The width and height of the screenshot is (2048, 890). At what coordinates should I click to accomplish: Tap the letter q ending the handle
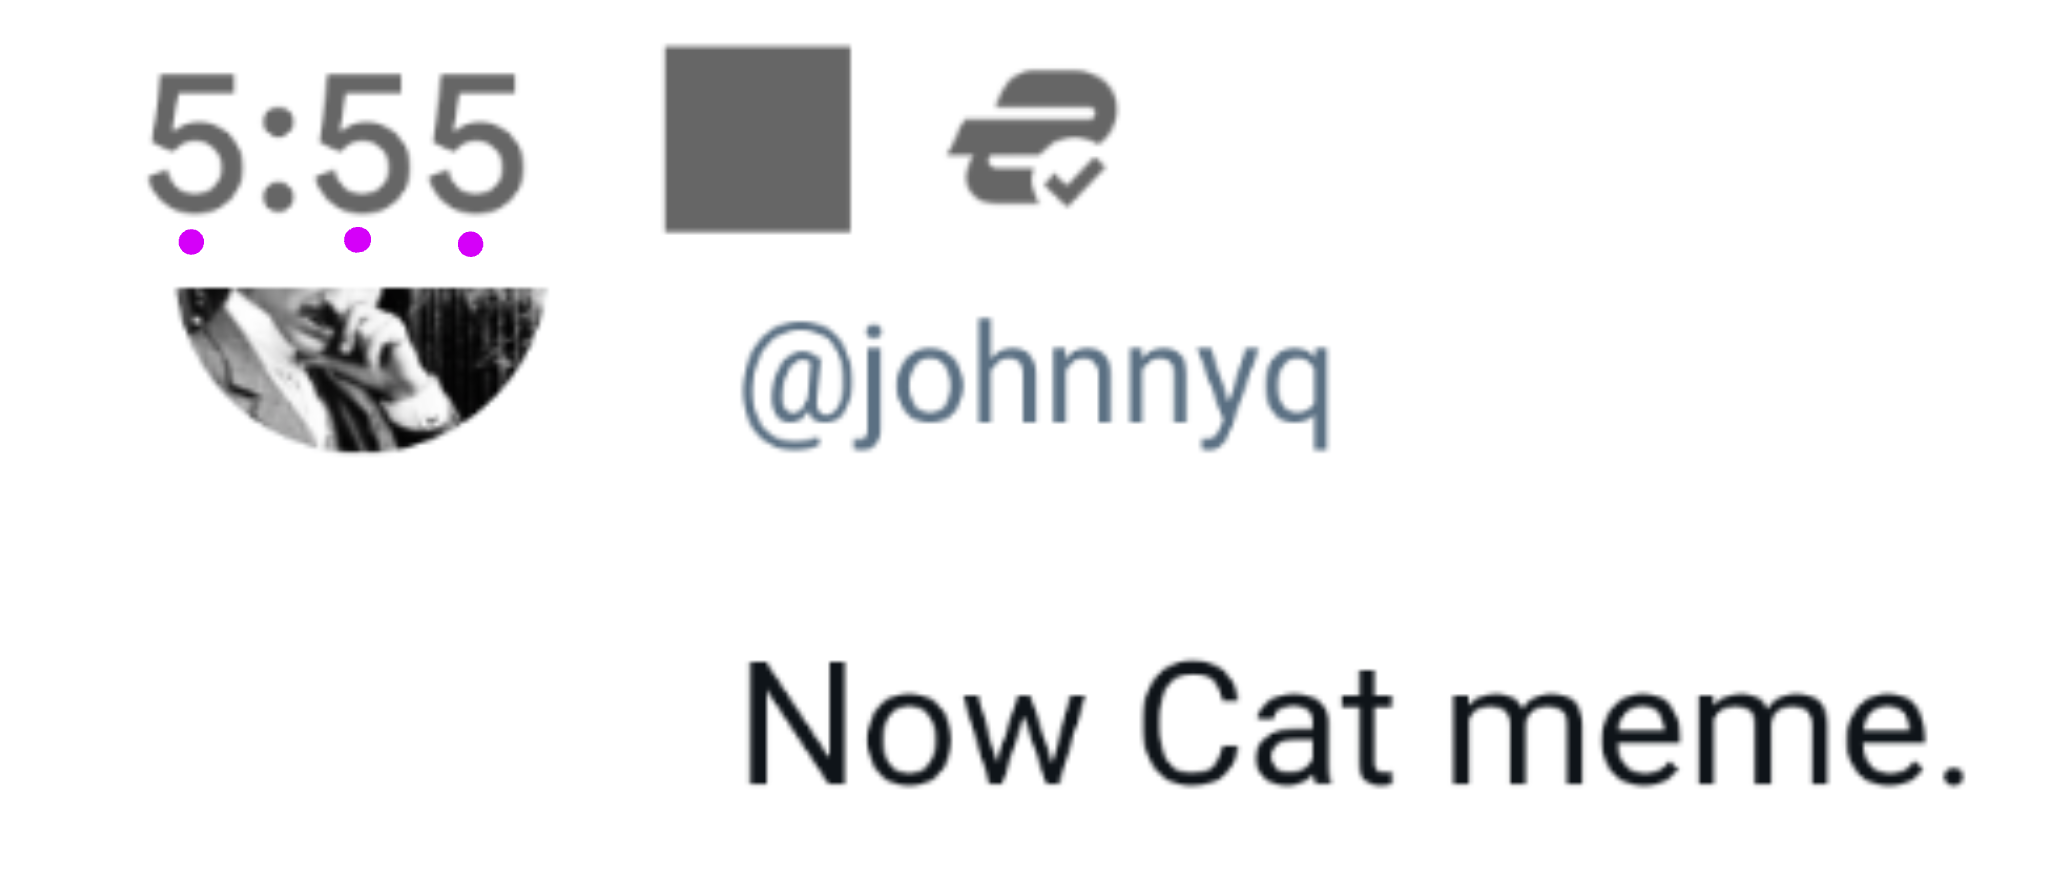click(1297, 394)
